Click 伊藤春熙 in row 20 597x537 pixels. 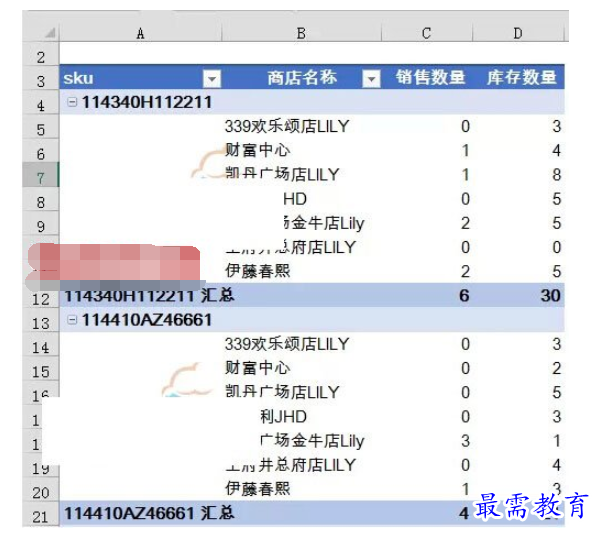[x=257, y=489]
